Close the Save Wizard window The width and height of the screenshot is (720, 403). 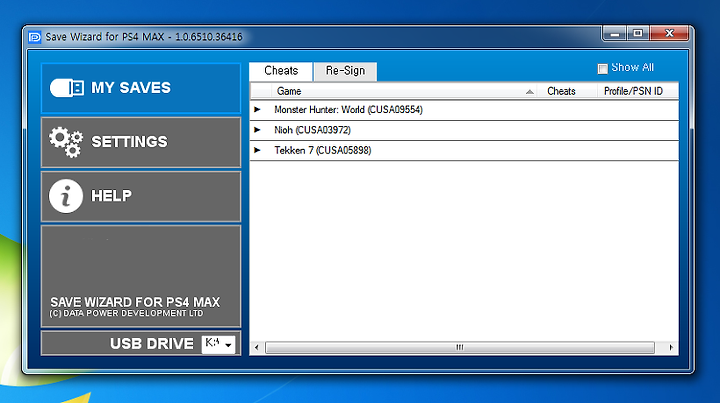[669, 34]
